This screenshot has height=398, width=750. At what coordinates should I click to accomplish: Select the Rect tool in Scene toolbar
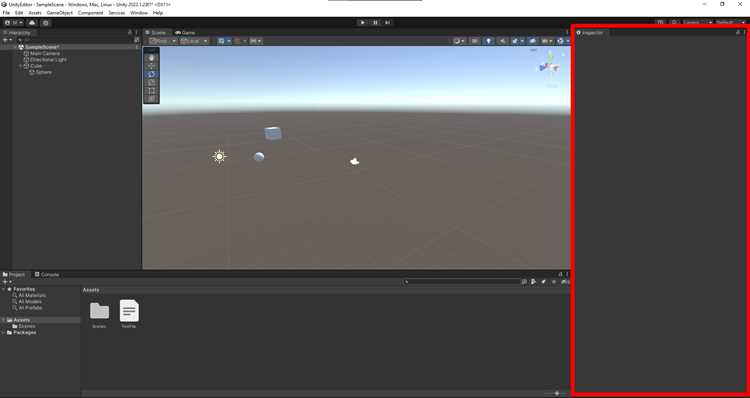click(152, 90)
